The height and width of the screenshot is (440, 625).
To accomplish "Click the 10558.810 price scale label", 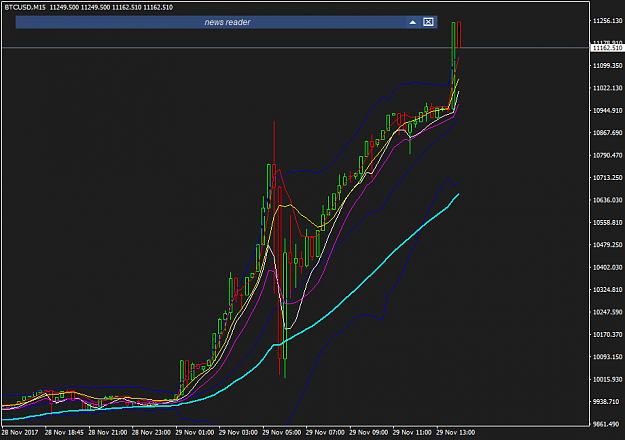I will tap(607, 222).
